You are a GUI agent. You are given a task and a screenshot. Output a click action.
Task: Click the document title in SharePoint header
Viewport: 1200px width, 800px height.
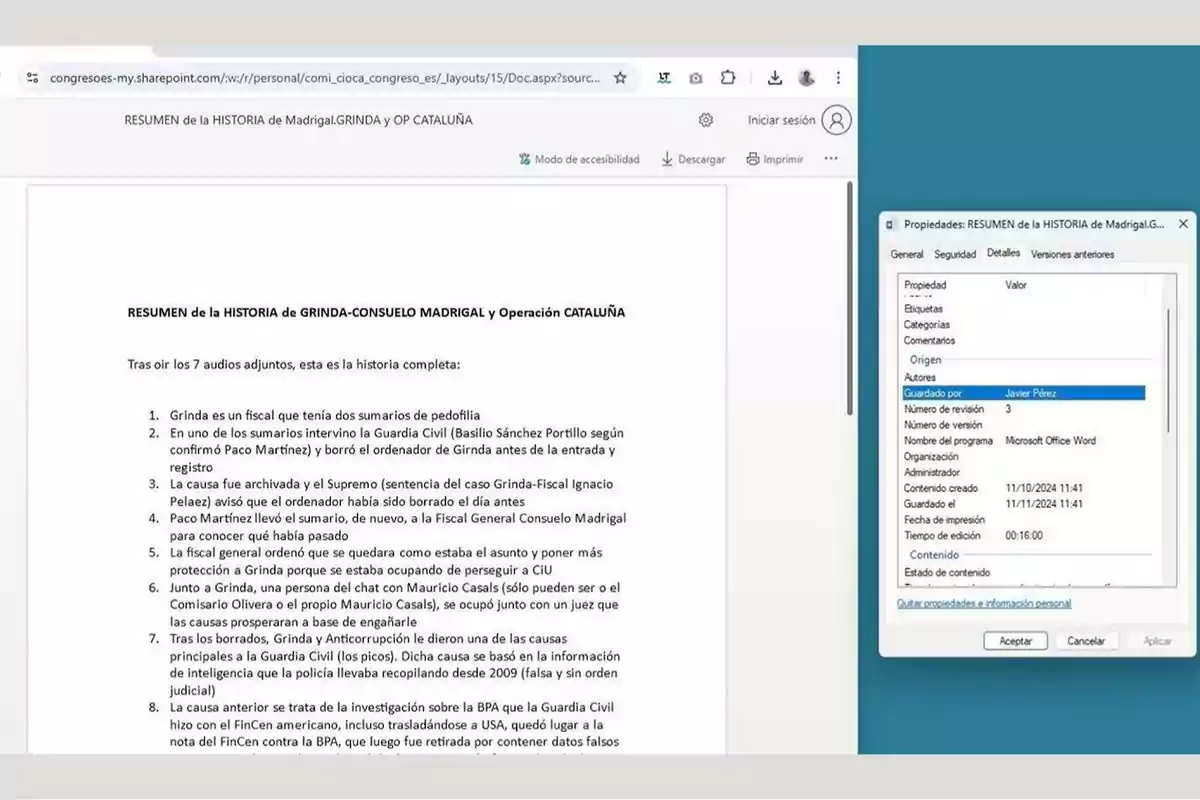[298, 120]
